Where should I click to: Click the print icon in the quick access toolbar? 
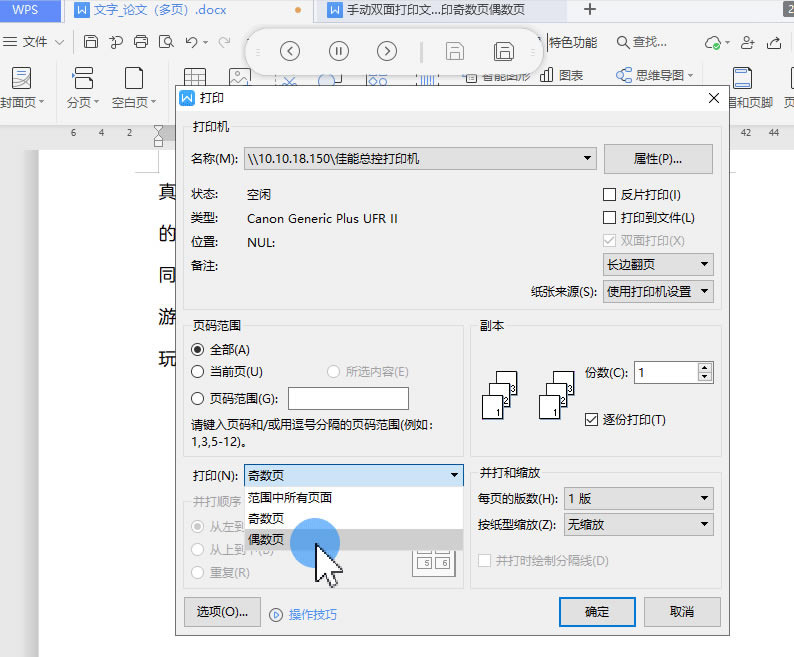tap(141, 42)
